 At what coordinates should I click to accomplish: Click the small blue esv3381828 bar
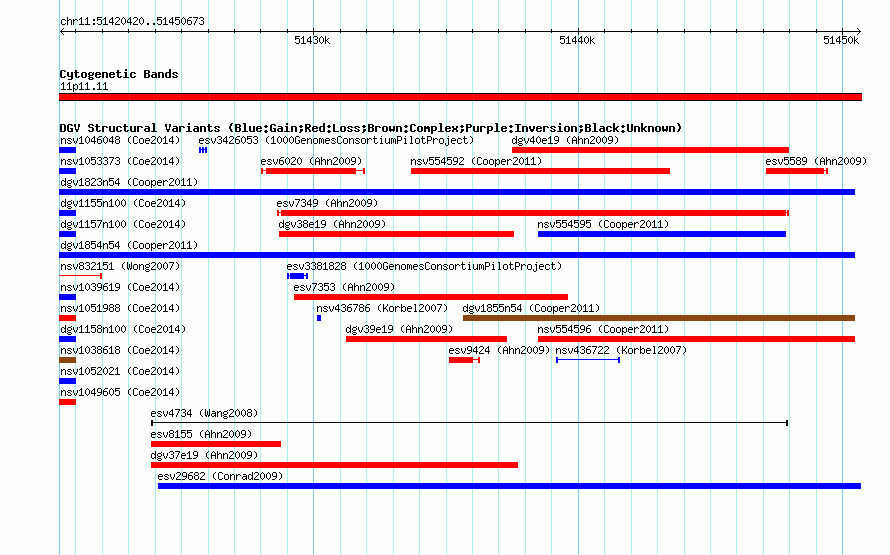pos(297,276)
